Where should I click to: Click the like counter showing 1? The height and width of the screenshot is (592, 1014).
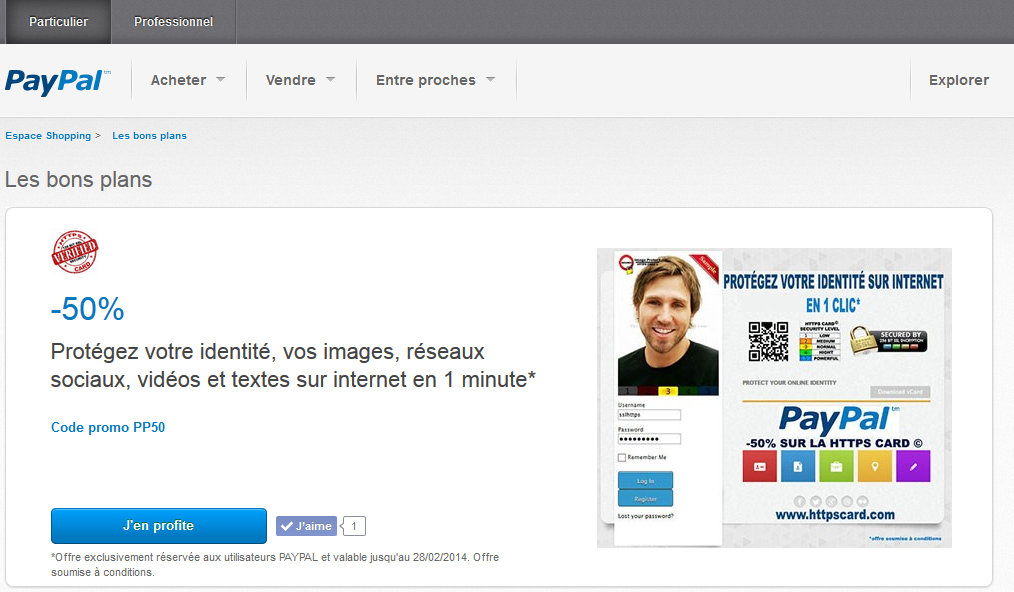click(354, 526)
